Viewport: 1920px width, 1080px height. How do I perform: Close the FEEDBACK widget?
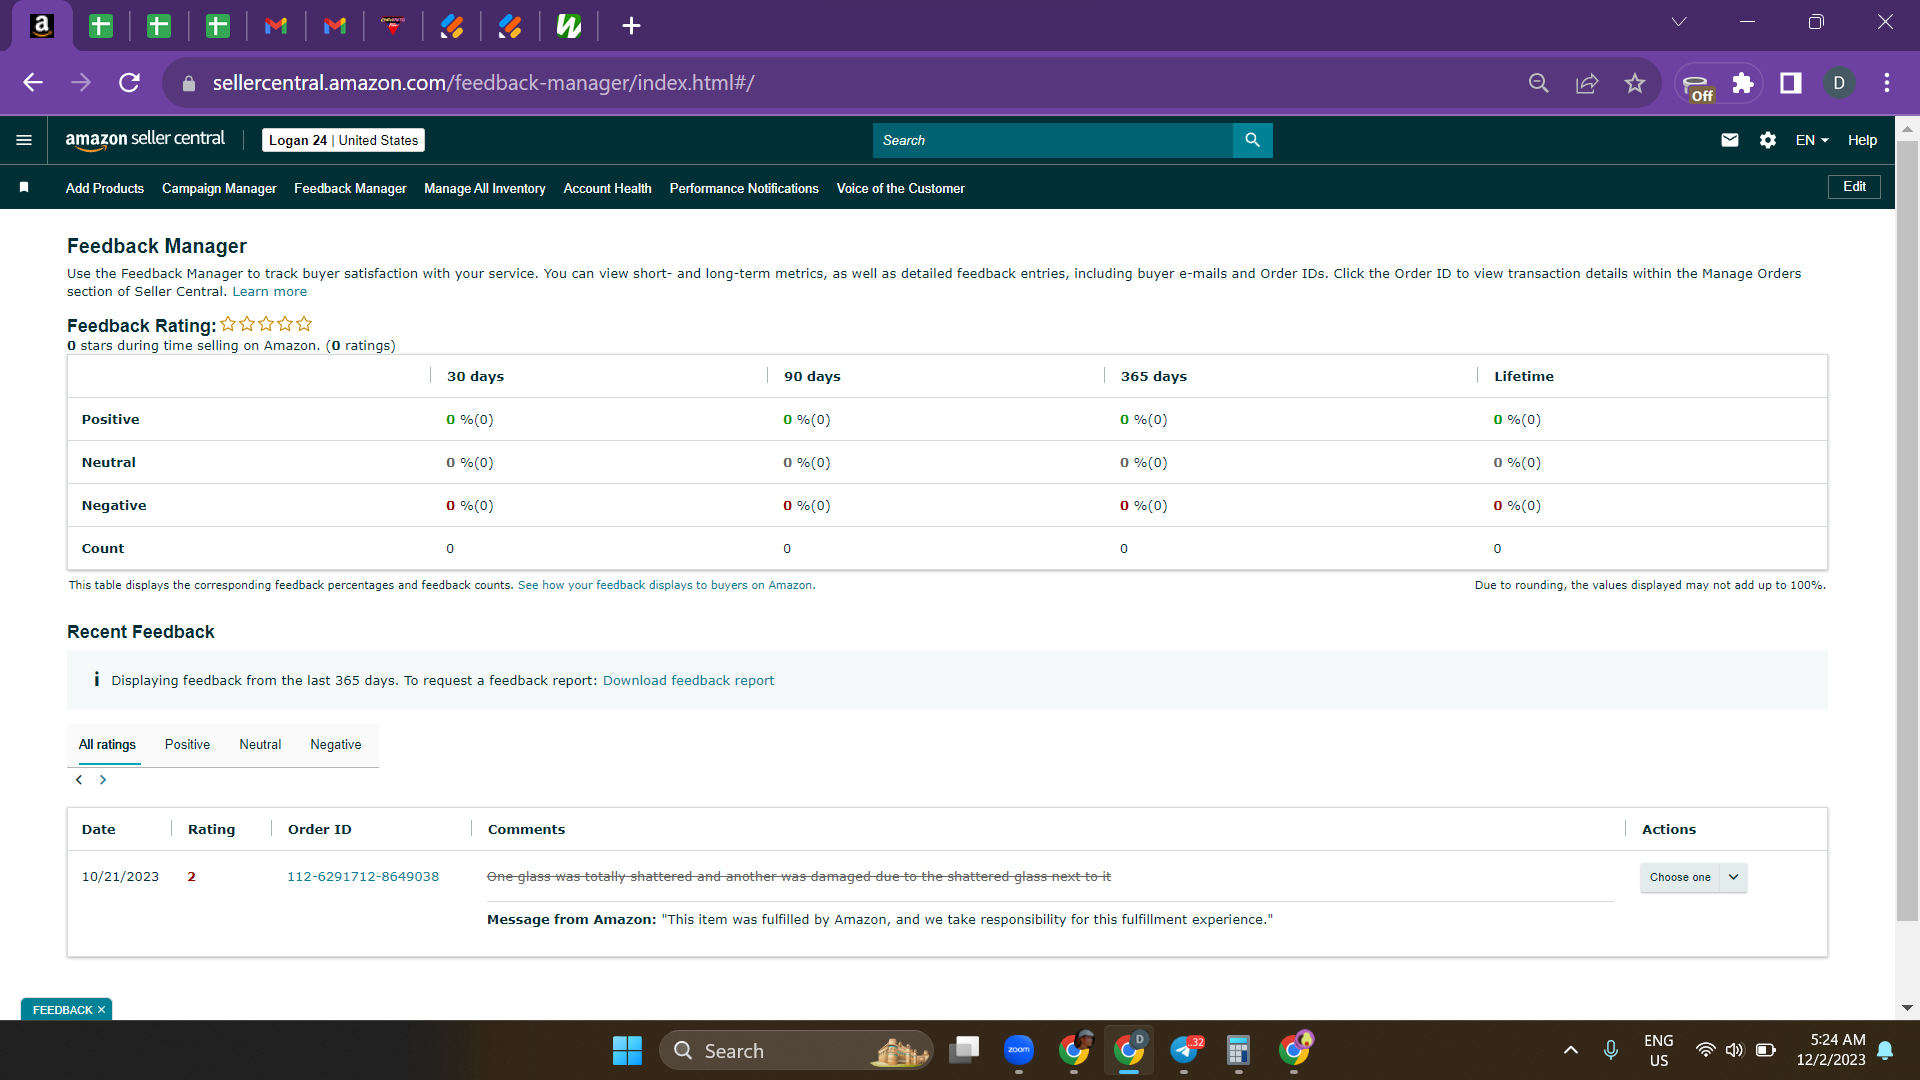(x=101, y=1010)
